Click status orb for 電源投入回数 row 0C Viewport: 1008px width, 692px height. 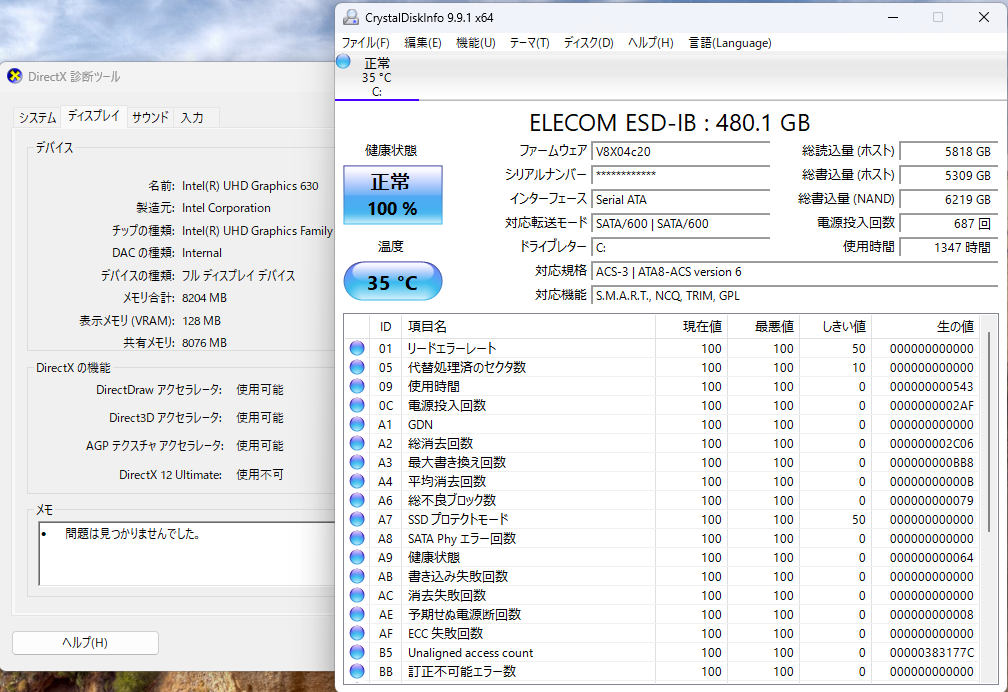point(357,405)
